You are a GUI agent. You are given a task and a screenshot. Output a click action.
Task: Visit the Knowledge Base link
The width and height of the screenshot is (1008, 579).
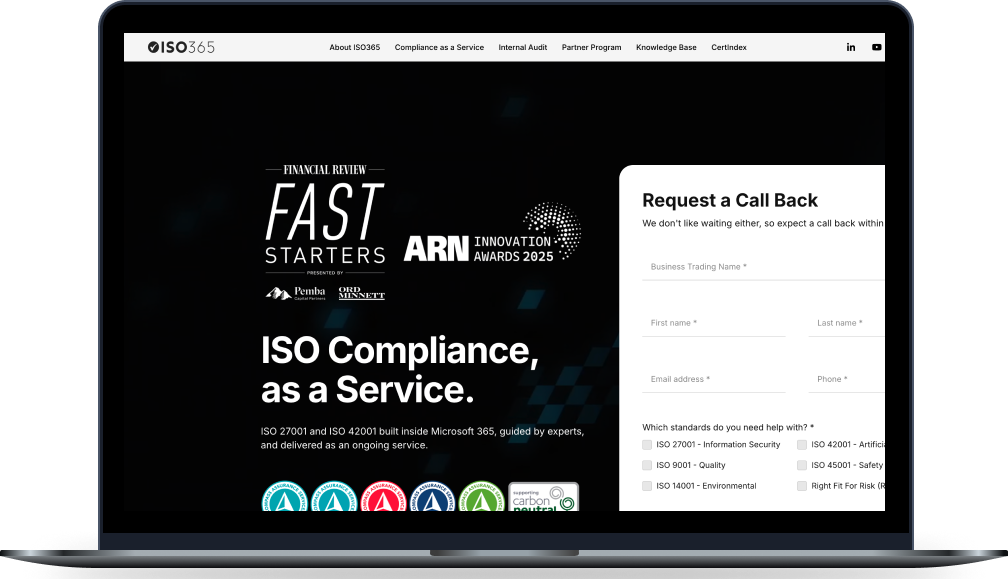pos(666,48)
